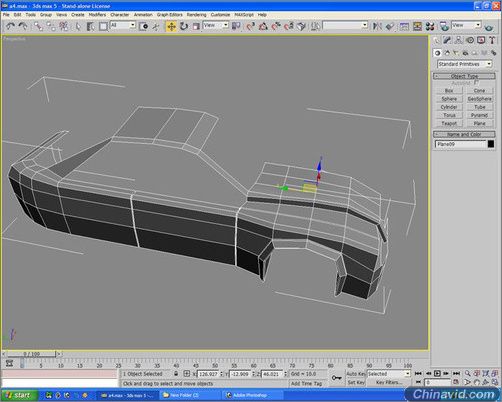Switch to Adobe Photoshop in taskbar
502x402 pixels.
coord(253,395)
